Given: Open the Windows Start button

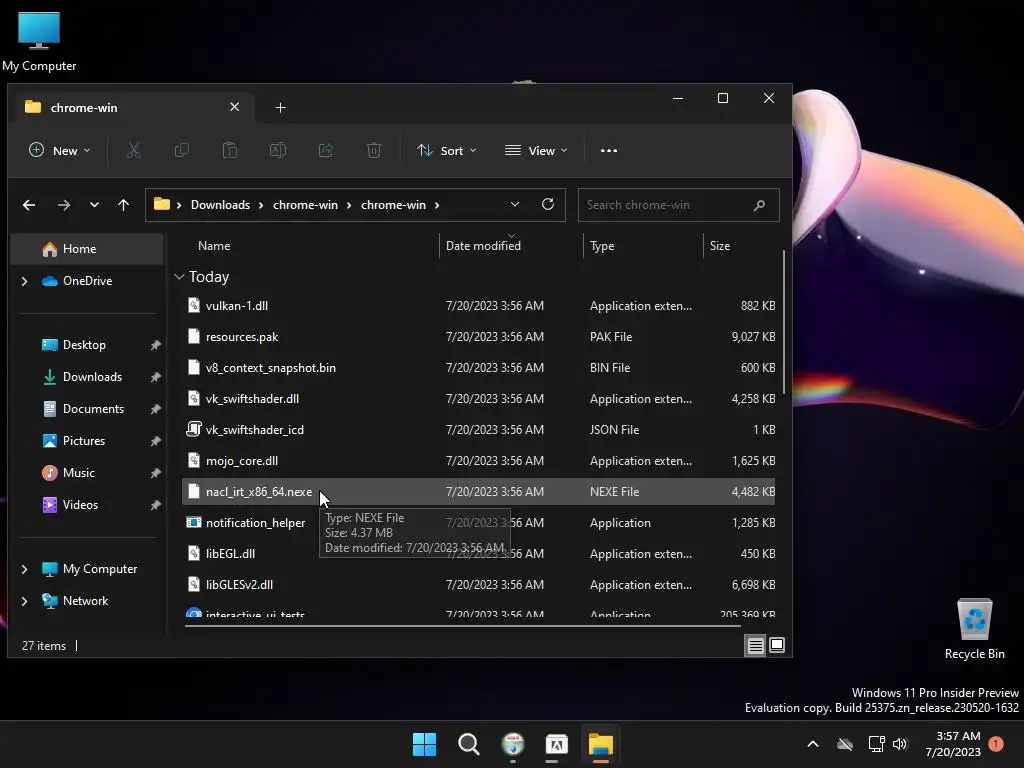Looking at the screenshot, I should click(424, 744).
